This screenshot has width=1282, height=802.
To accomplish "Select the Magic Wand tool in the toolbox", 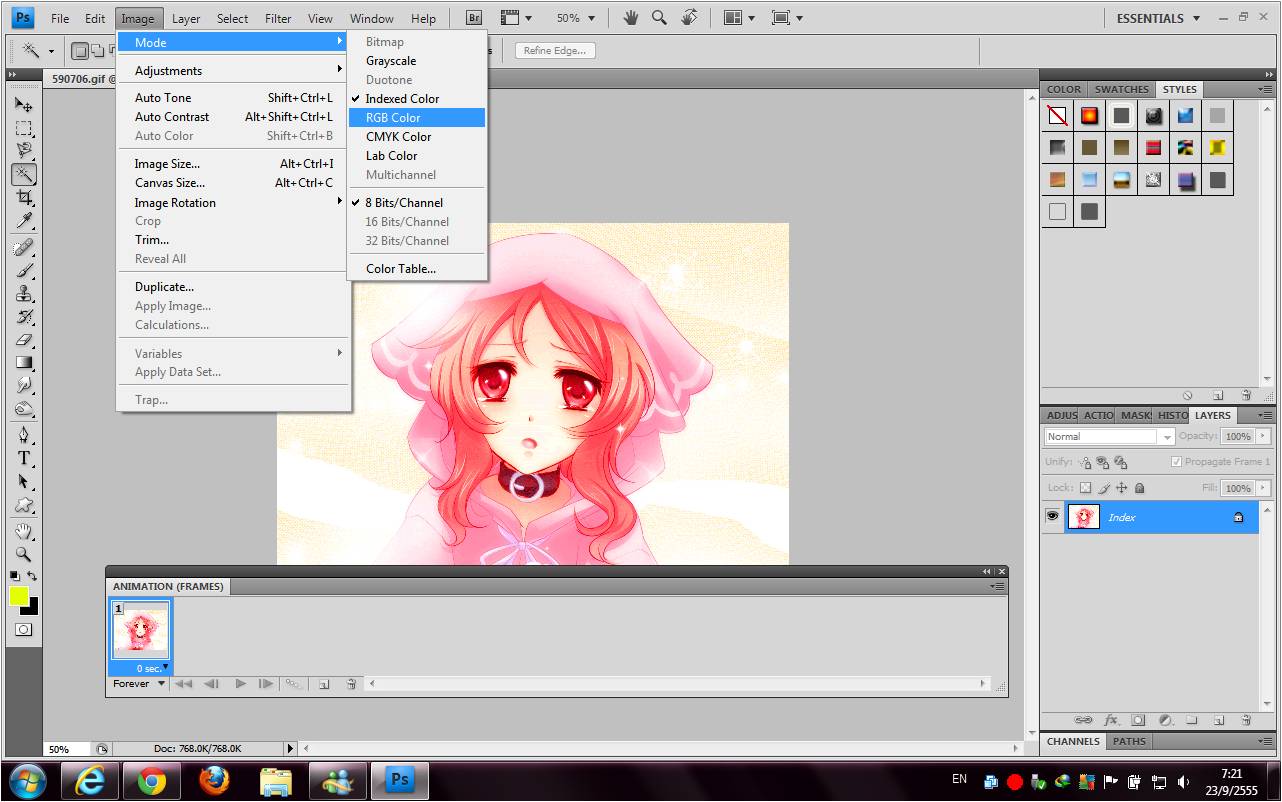I will pyautogui.click(x=24, y=174).
